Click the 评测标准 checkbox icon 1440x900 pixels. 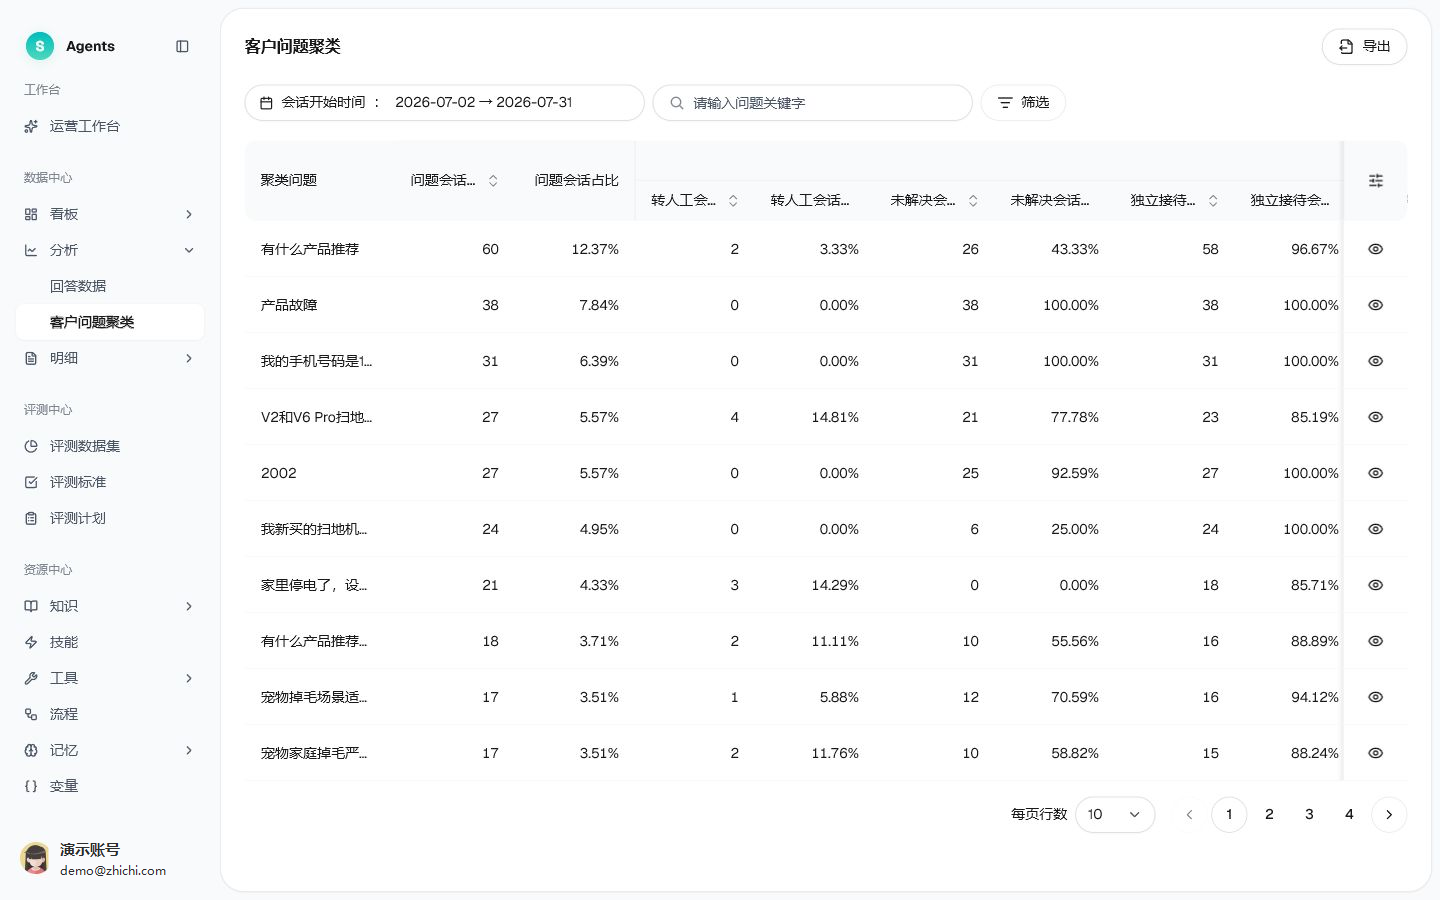pyautogui.click(x=31, y=482)
